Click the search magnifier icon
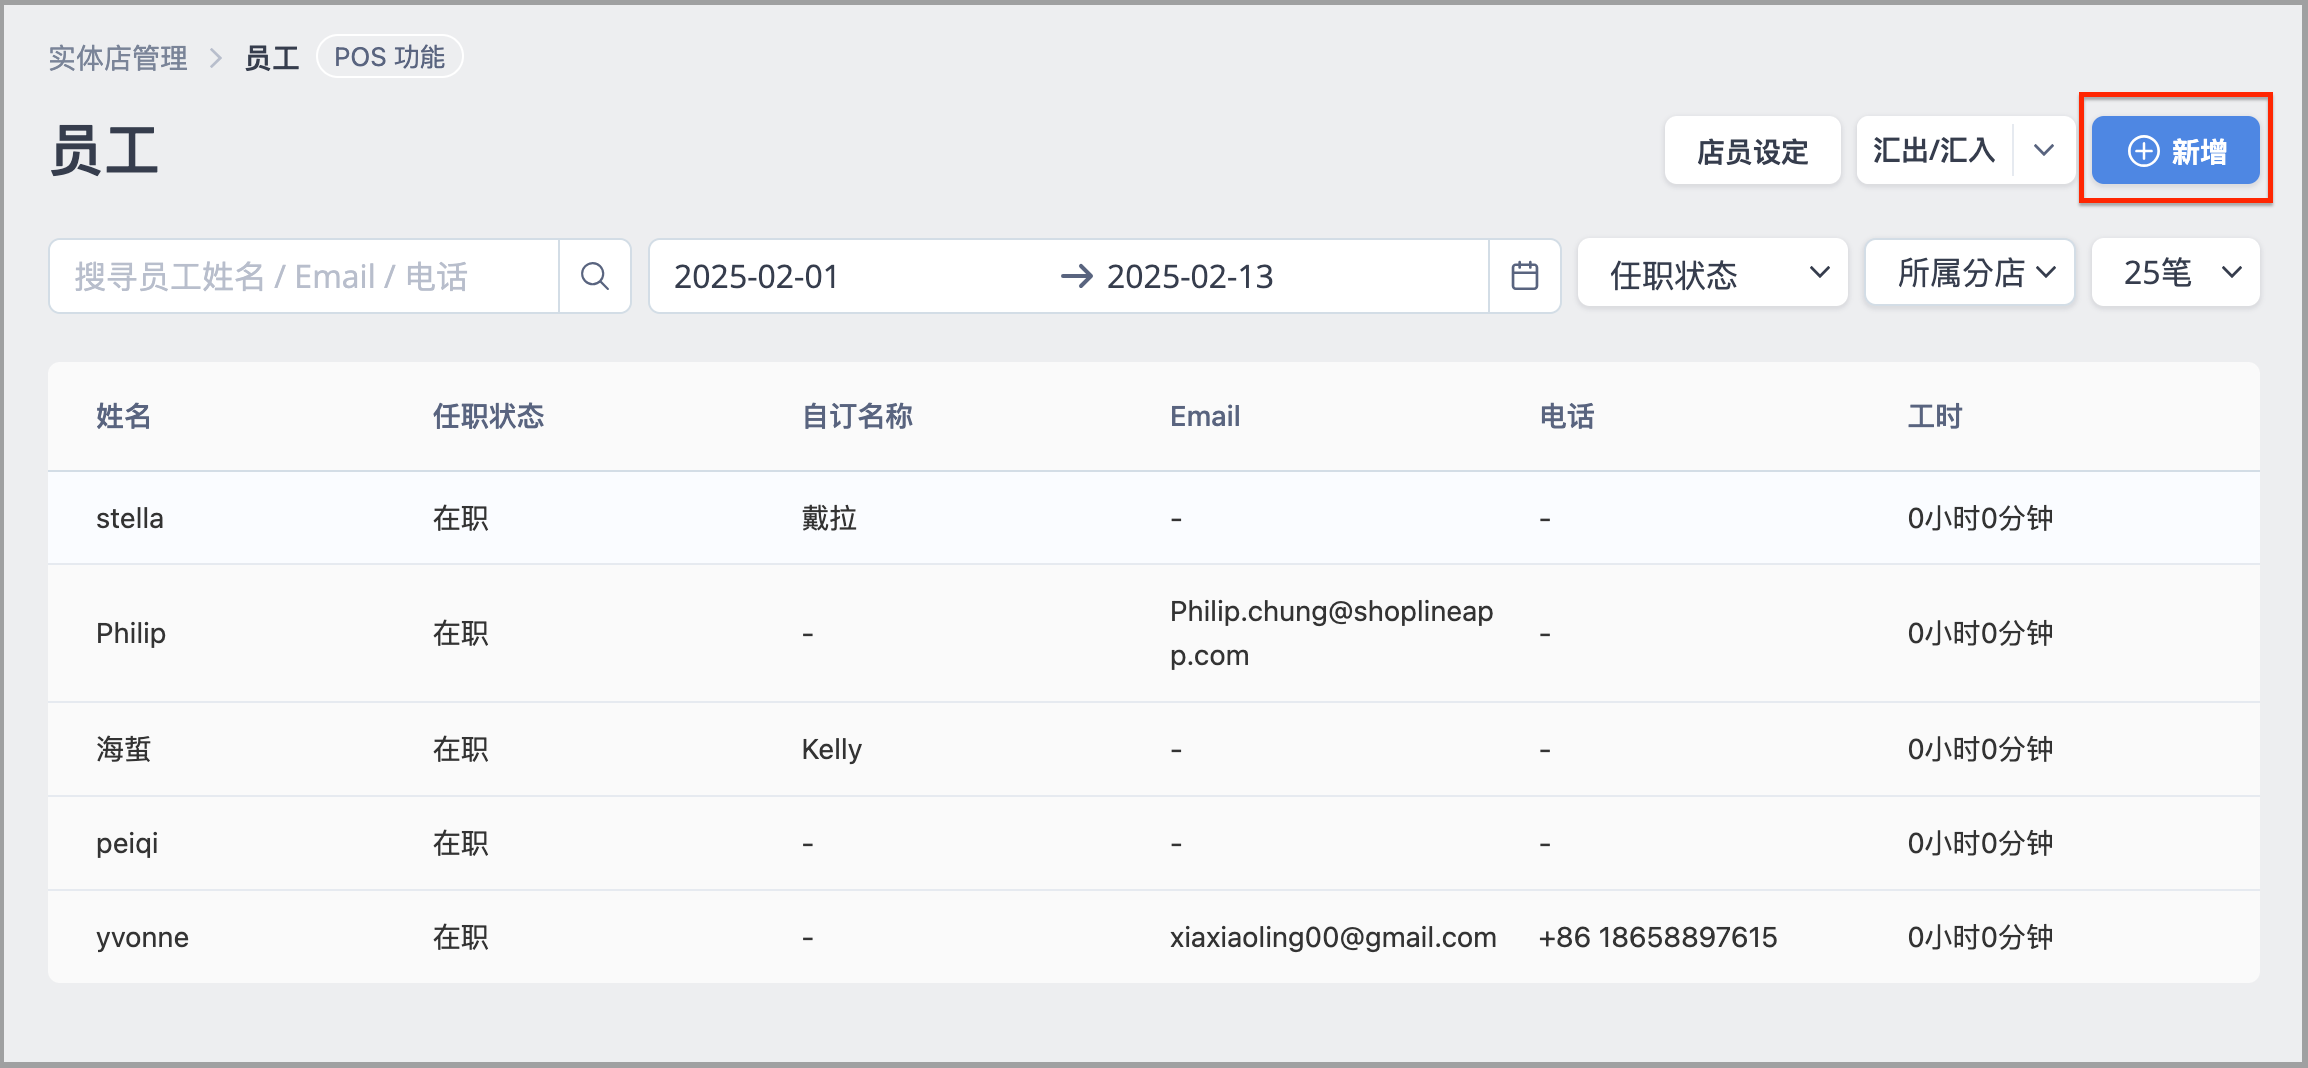This screenshot has height=1068, width=2308. (595, 276)
